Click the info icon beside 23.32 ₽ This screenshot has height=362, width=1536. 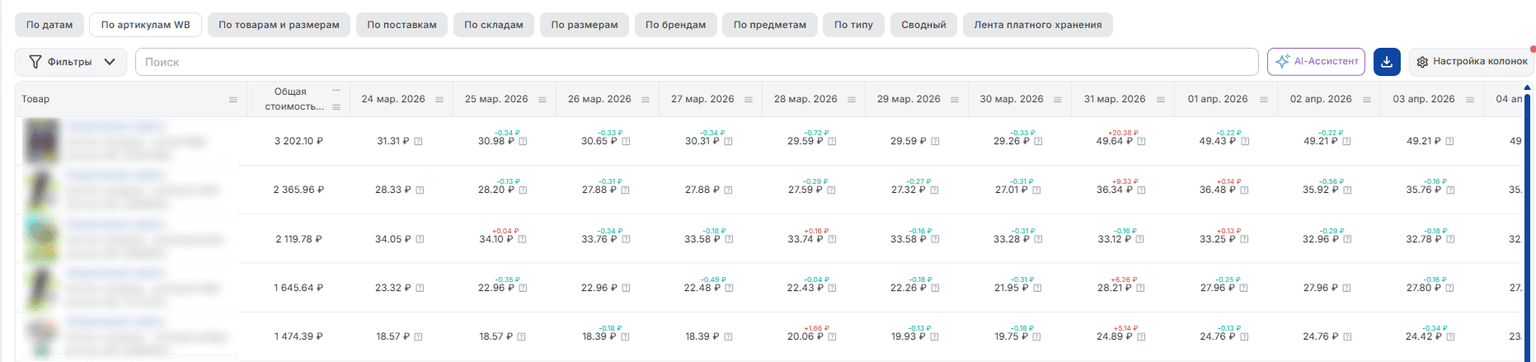(x=419, y=288)
